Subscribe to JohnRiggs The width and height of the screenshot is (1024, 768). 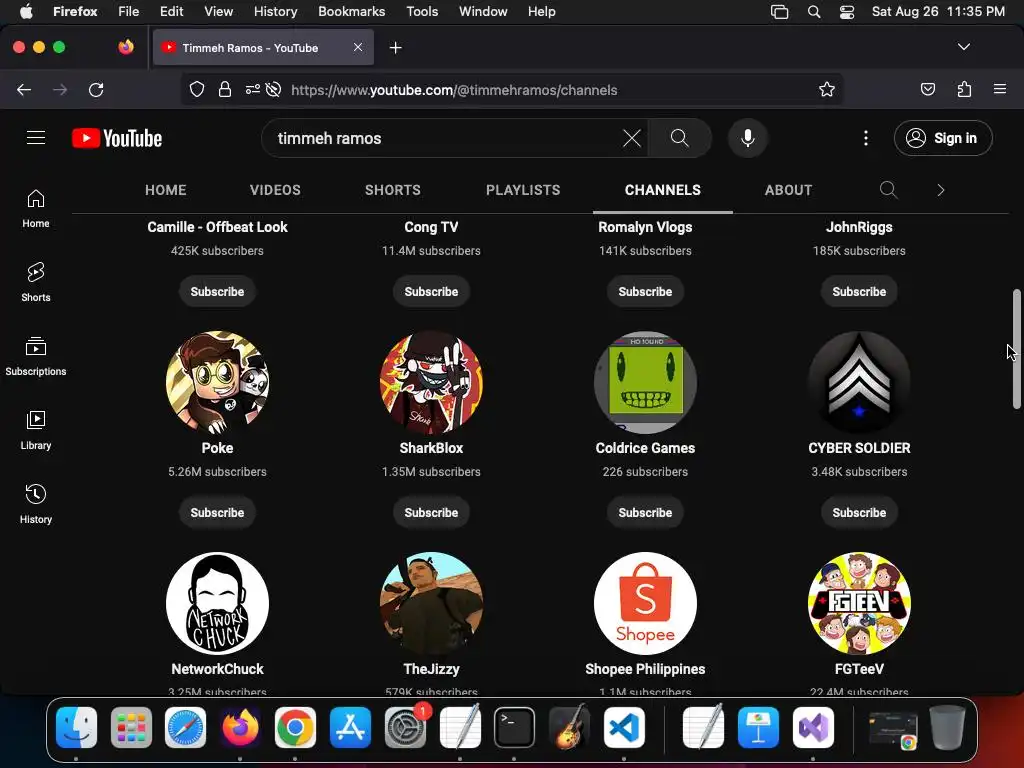[x=859, y=292]
